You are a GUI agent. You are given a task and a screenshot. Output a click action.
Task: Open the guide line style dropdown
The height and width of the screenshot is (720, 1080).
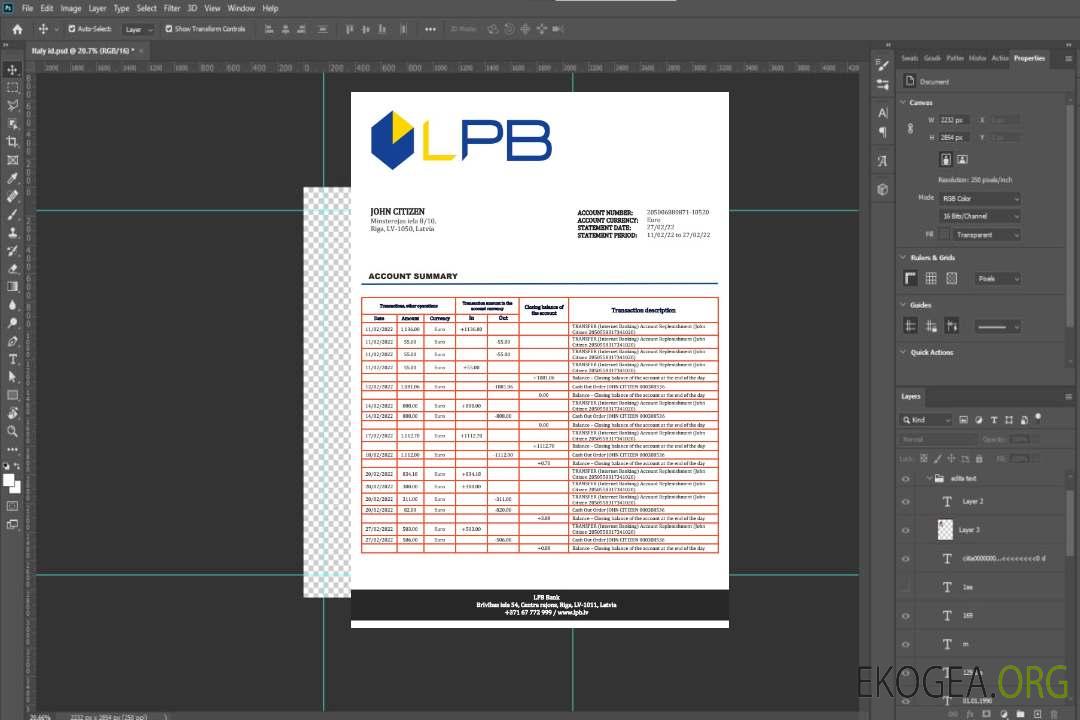tap(997, 327)
